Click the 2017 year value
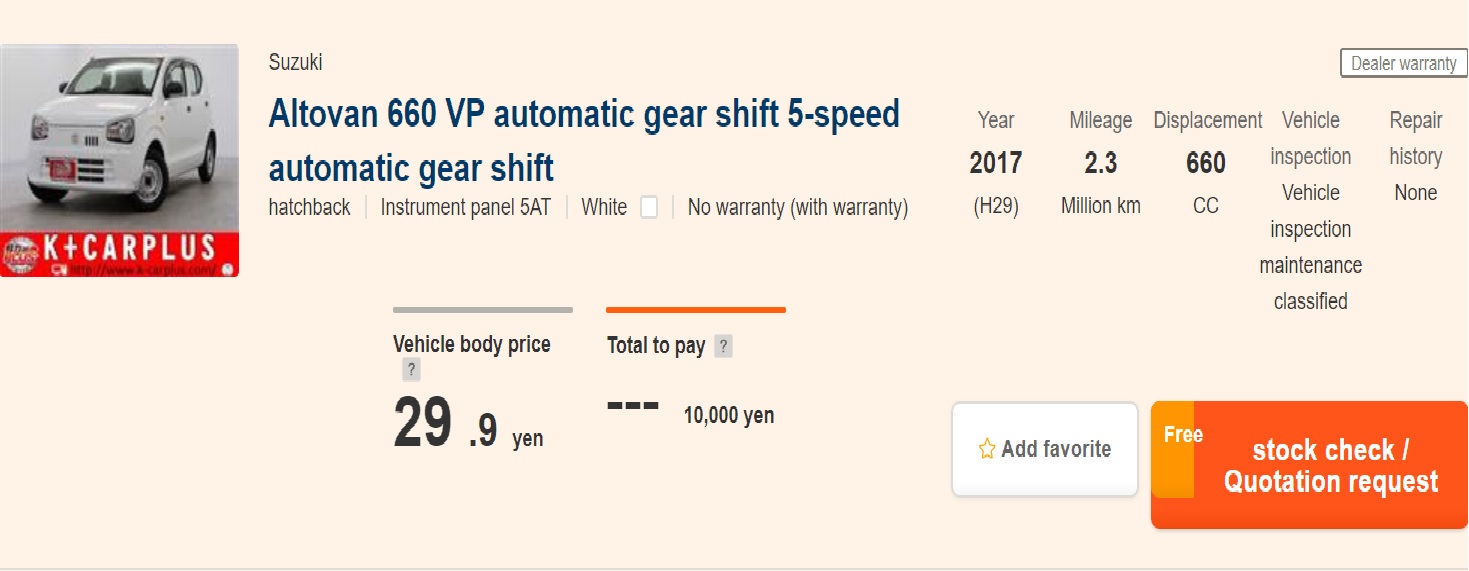This screenshot has width=1469, height=571. [995, 162]
